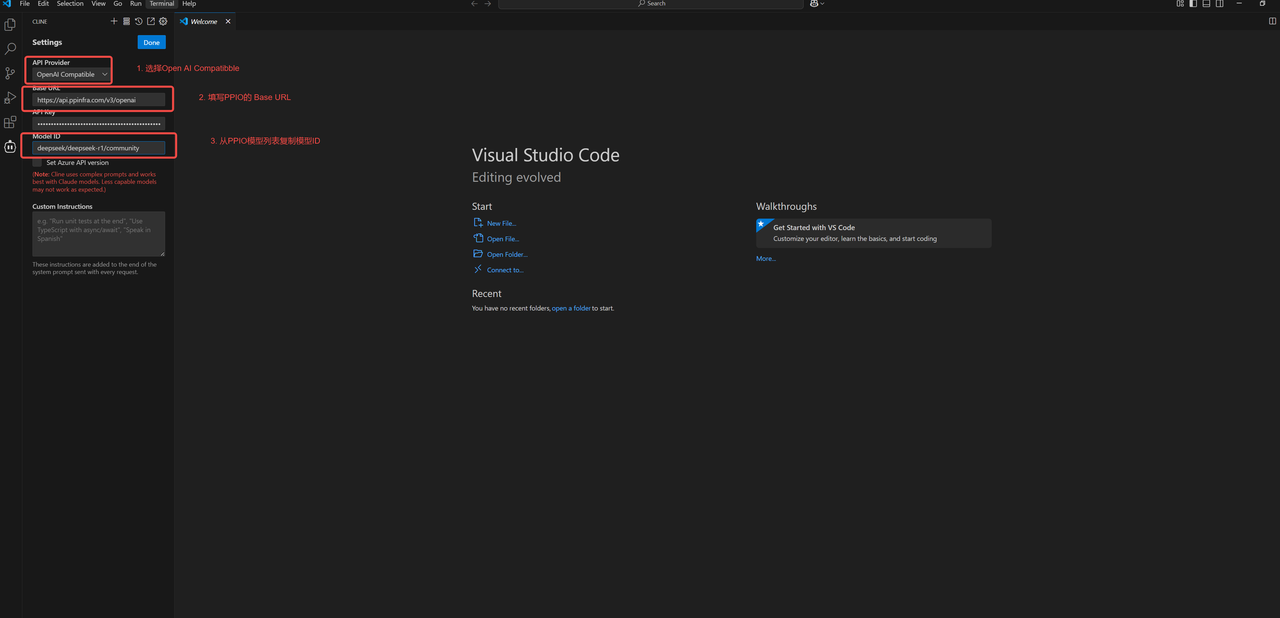Screen dimensions: 1280x618
Task: Enable the Set Azure API version checkbox
Action: (37, 162)
